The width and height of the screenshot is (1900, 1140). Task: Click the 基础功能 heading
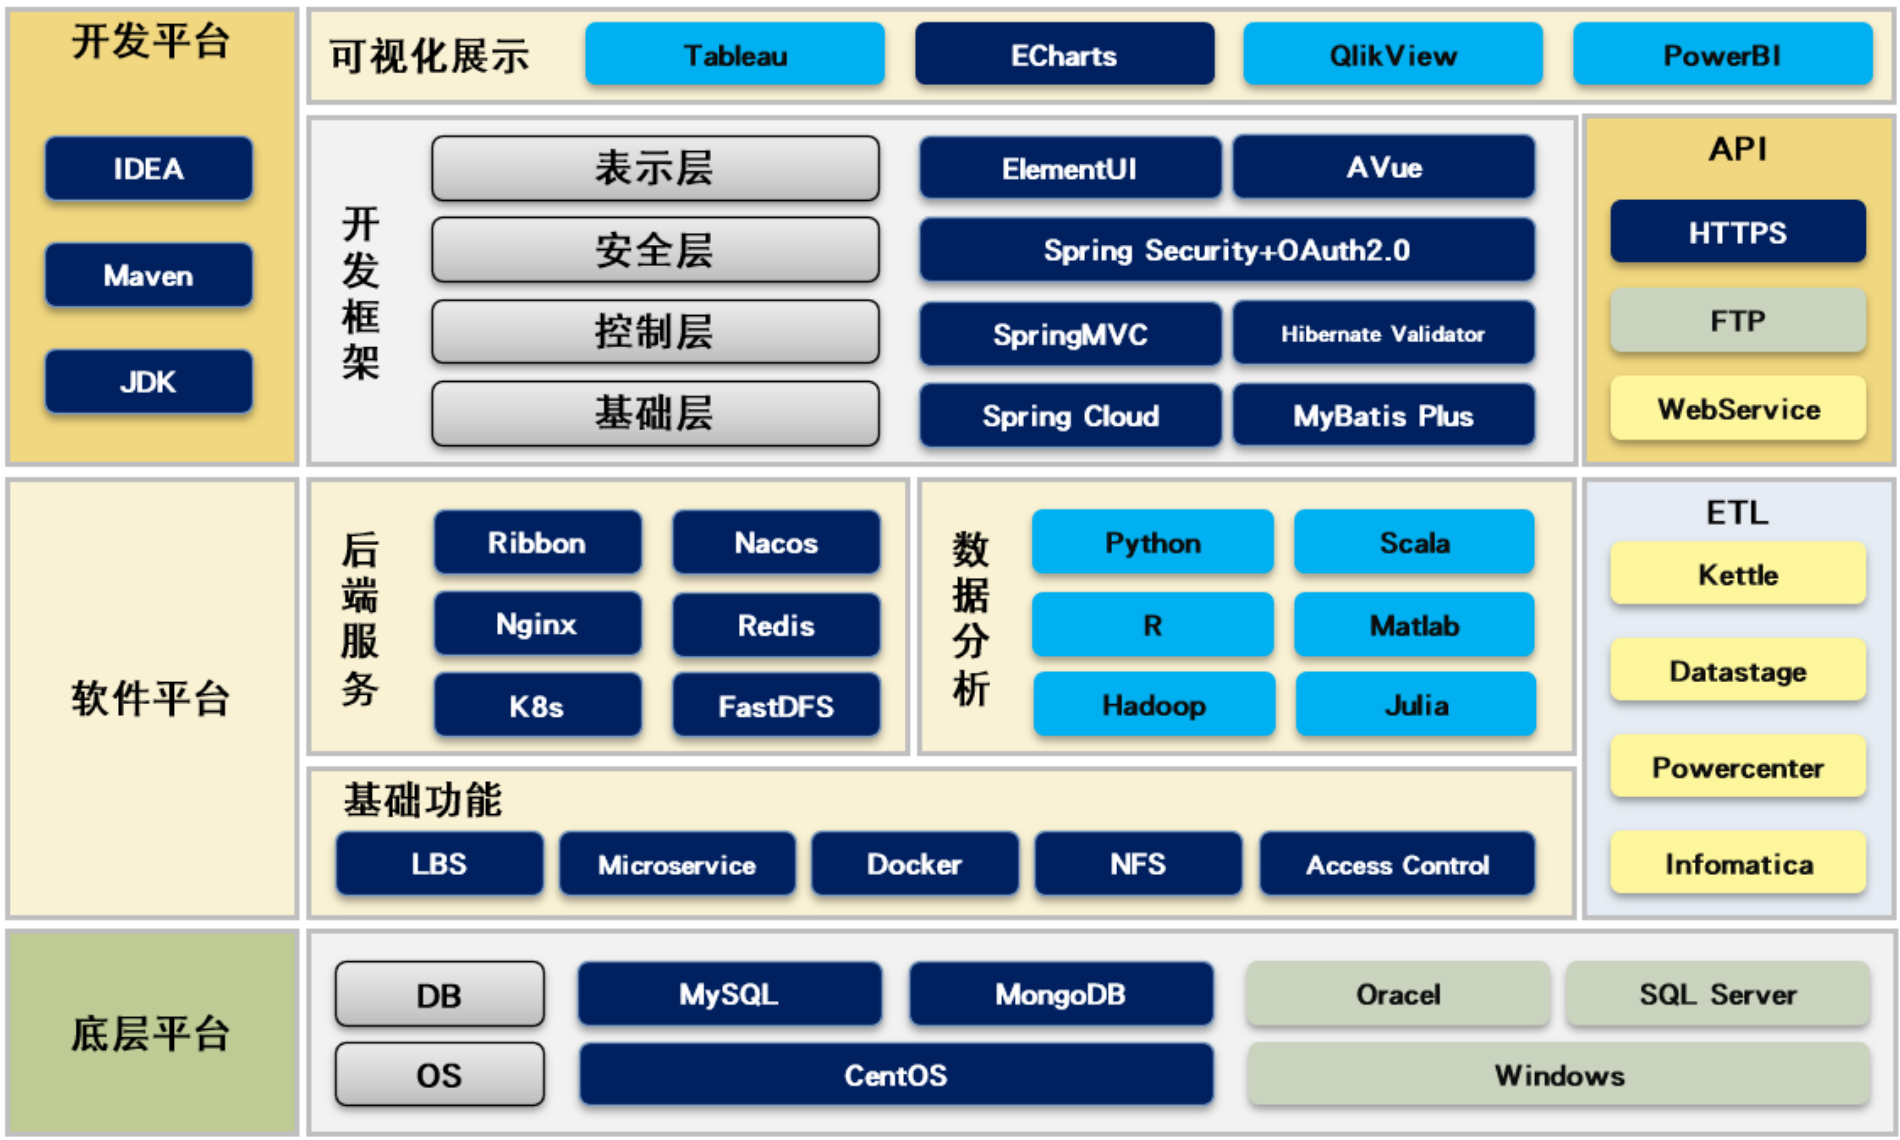tap(422, 800)
